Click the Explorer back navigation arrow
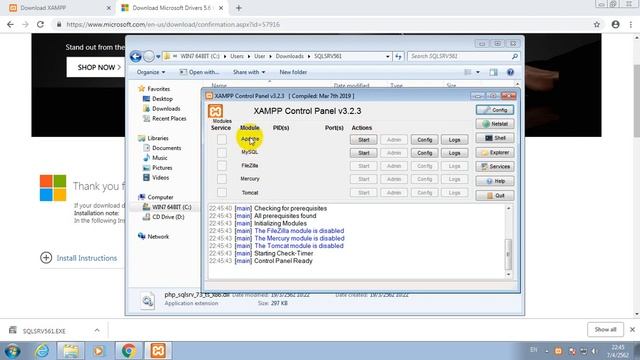640x360 pixels. 136,56
